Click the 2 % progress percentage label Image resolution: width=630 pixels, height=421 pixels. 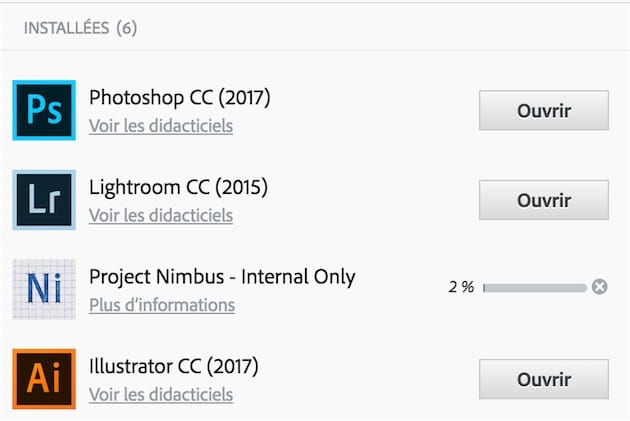461,288
